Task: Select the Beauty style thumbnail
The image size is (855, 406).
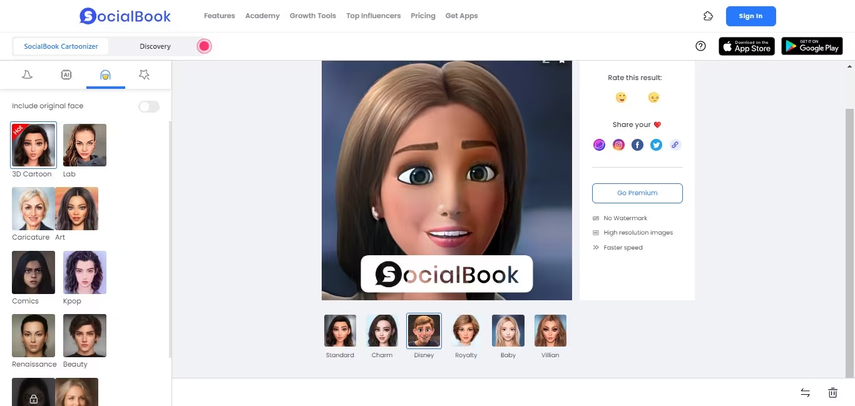Action: 85,336
